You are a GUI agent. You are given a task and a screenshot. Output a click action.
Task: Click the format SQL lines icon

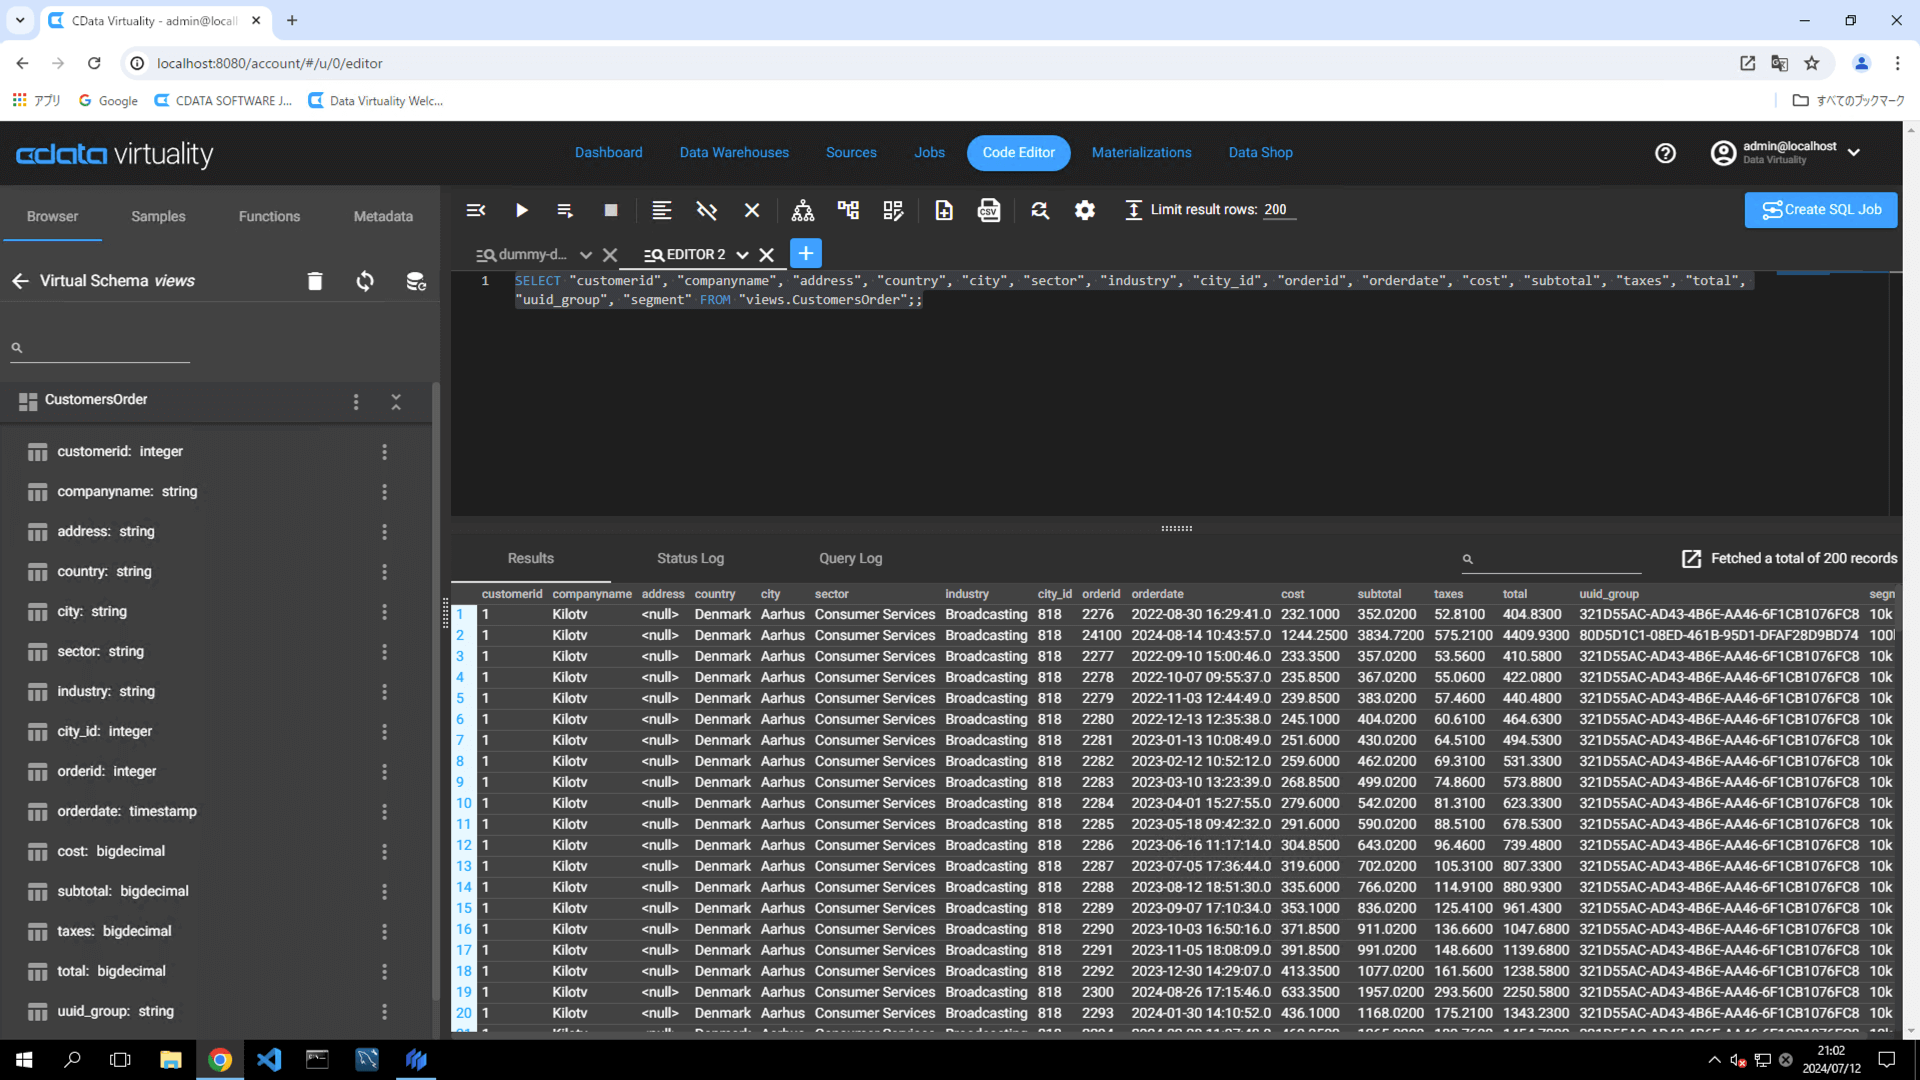point(661,210)
